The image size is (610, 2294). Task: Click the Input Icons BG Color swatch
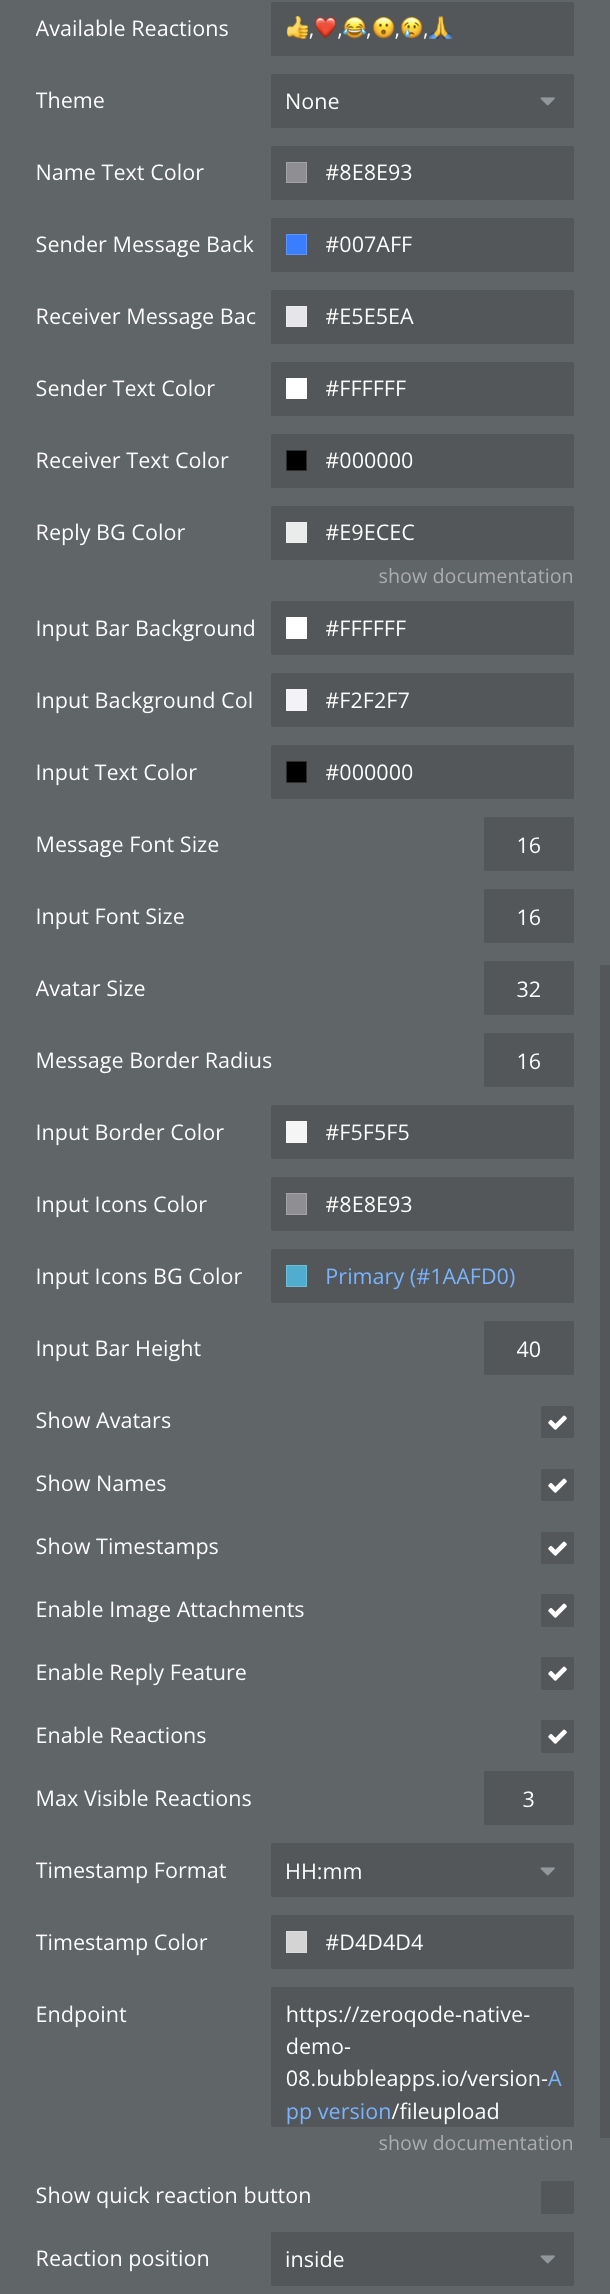(x=297, y=1277)
